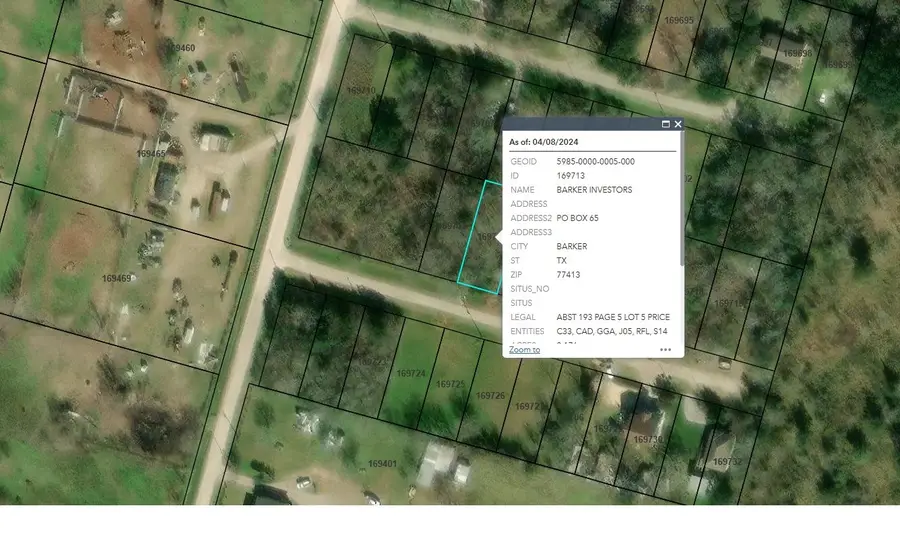Screen dimensions: 900x539
Task: Click the GEOID value 5985-0000-0005-000
Action: coord(595,161)
